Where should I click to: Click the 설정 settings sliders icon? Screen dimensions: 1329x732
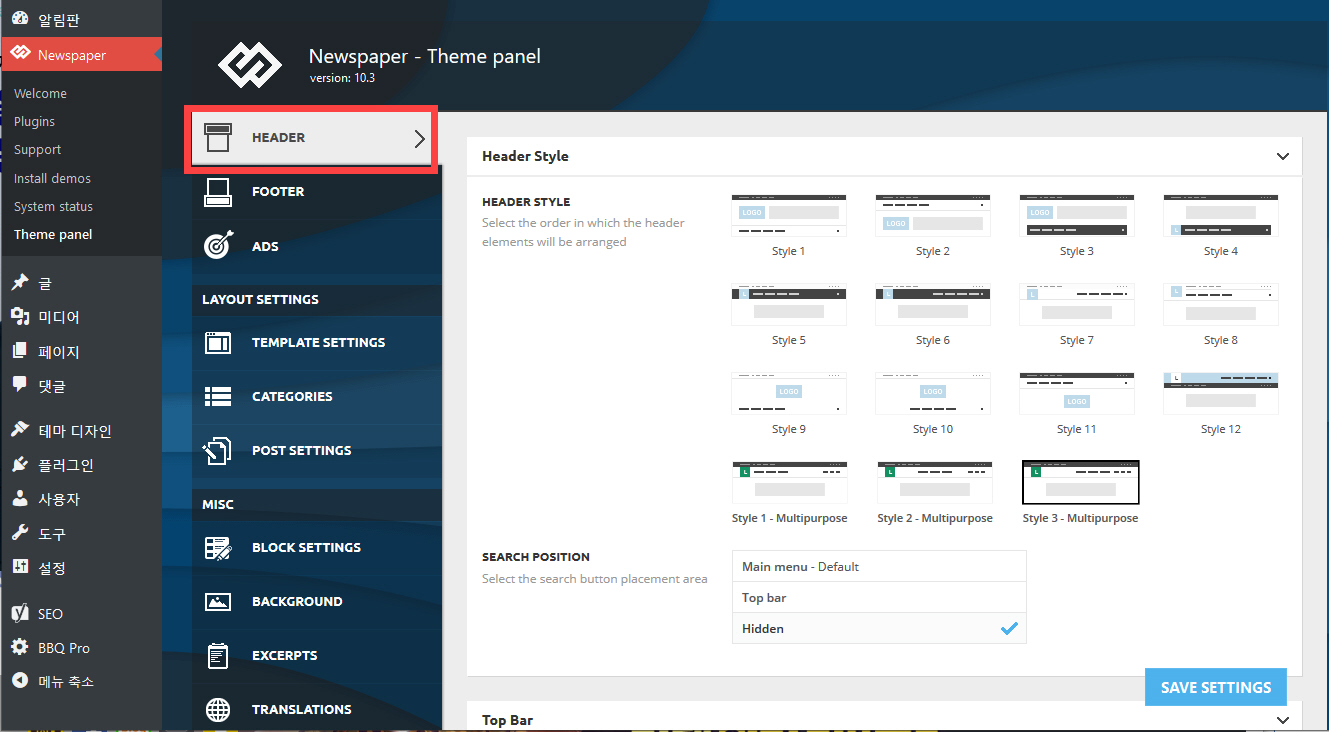20,567
